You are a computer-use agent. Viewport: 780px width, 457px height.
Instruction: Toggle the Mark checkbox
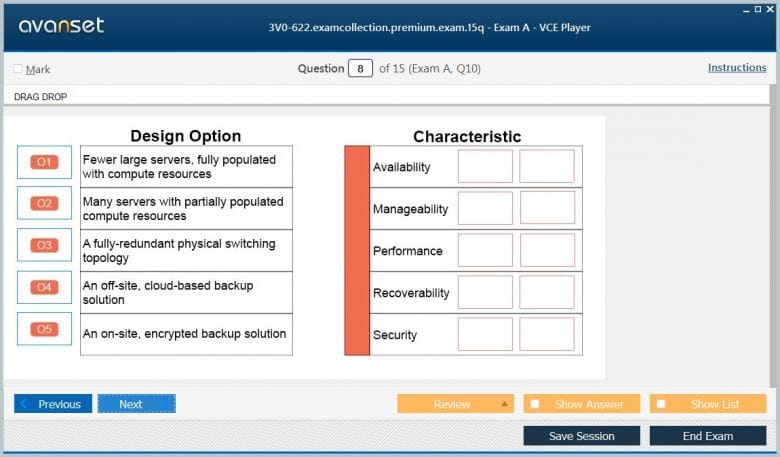18,69
